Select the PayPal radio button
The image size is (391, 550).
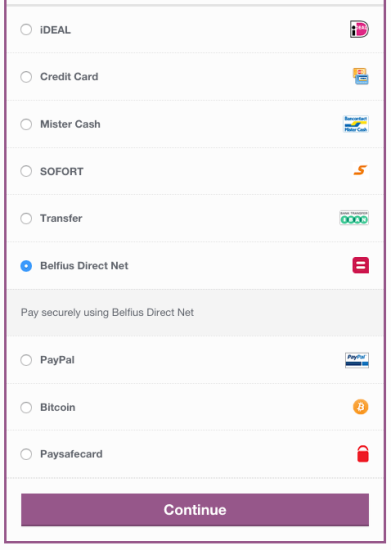pyautogui.click(x=26, y=360)
